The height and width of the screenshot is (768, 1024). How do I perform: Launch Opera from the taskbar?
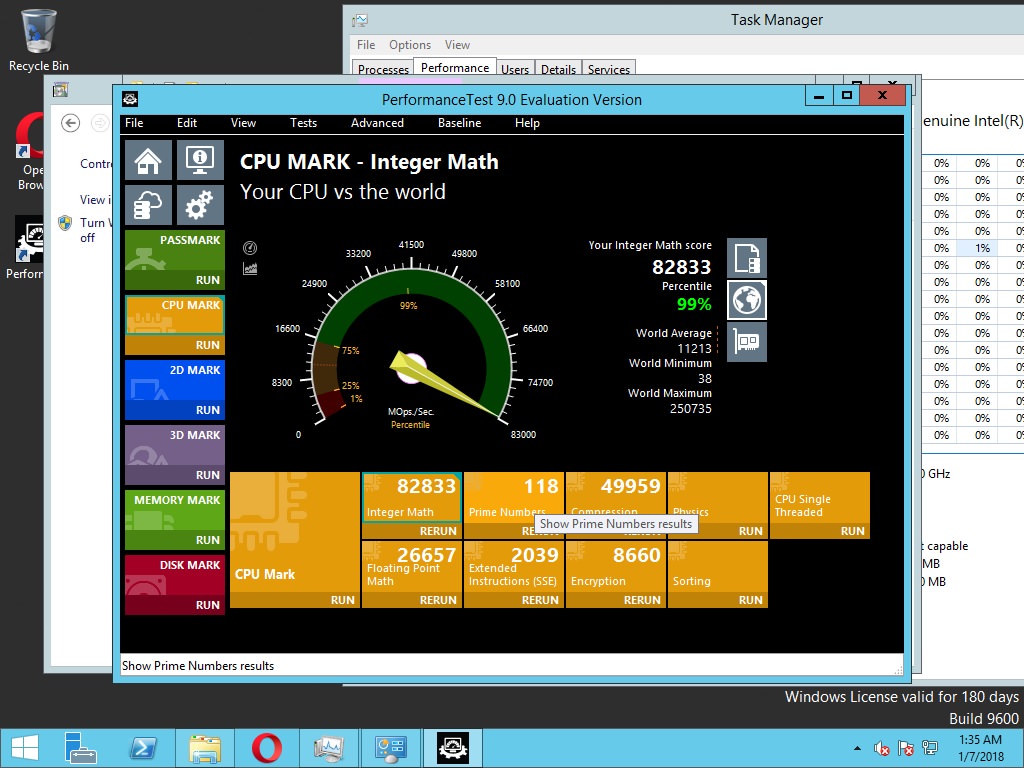(x=266, y=748)
